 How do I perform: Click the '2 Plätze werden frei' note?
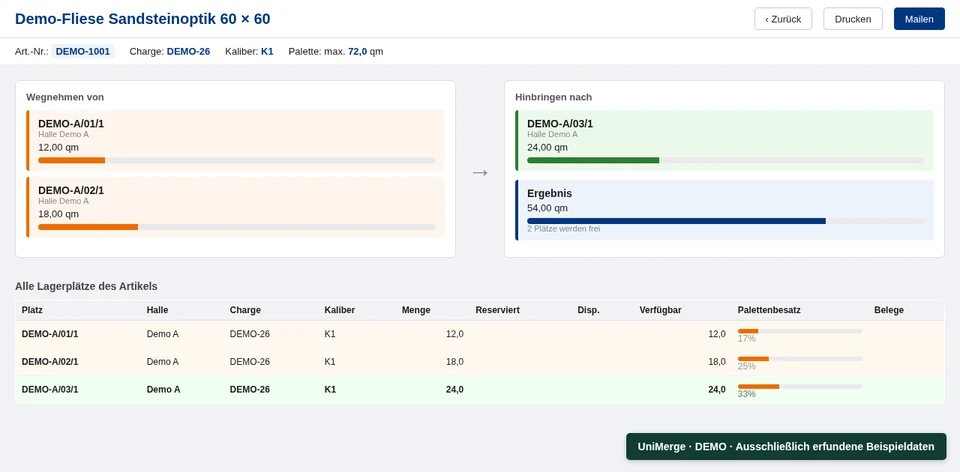pyautogui.click(x=563, y=229)
